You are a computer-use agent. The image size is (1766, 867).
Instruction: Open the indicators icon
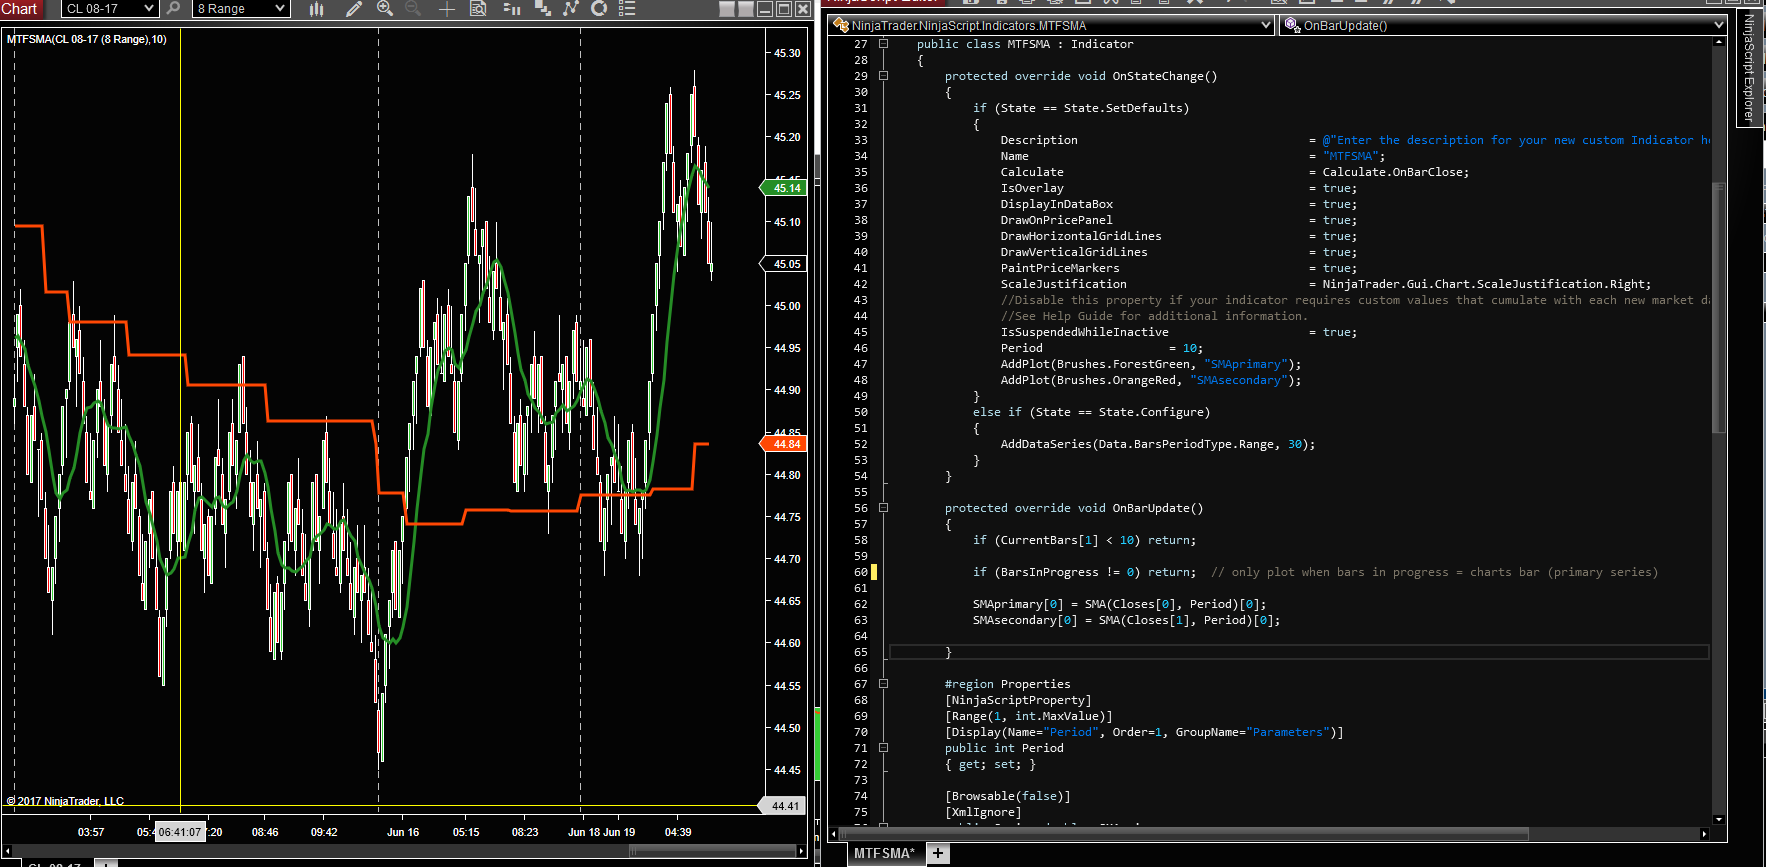tap(571, 9)
